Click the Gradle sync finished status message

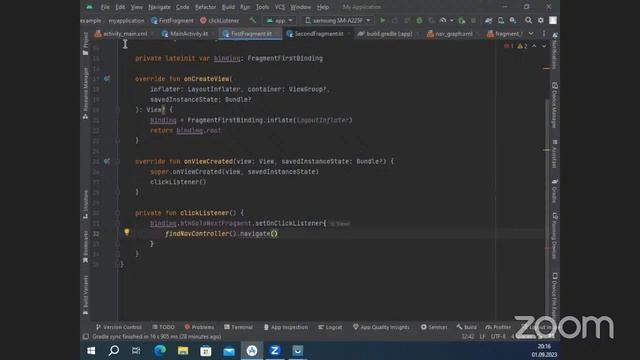click(x=157, y=337)
